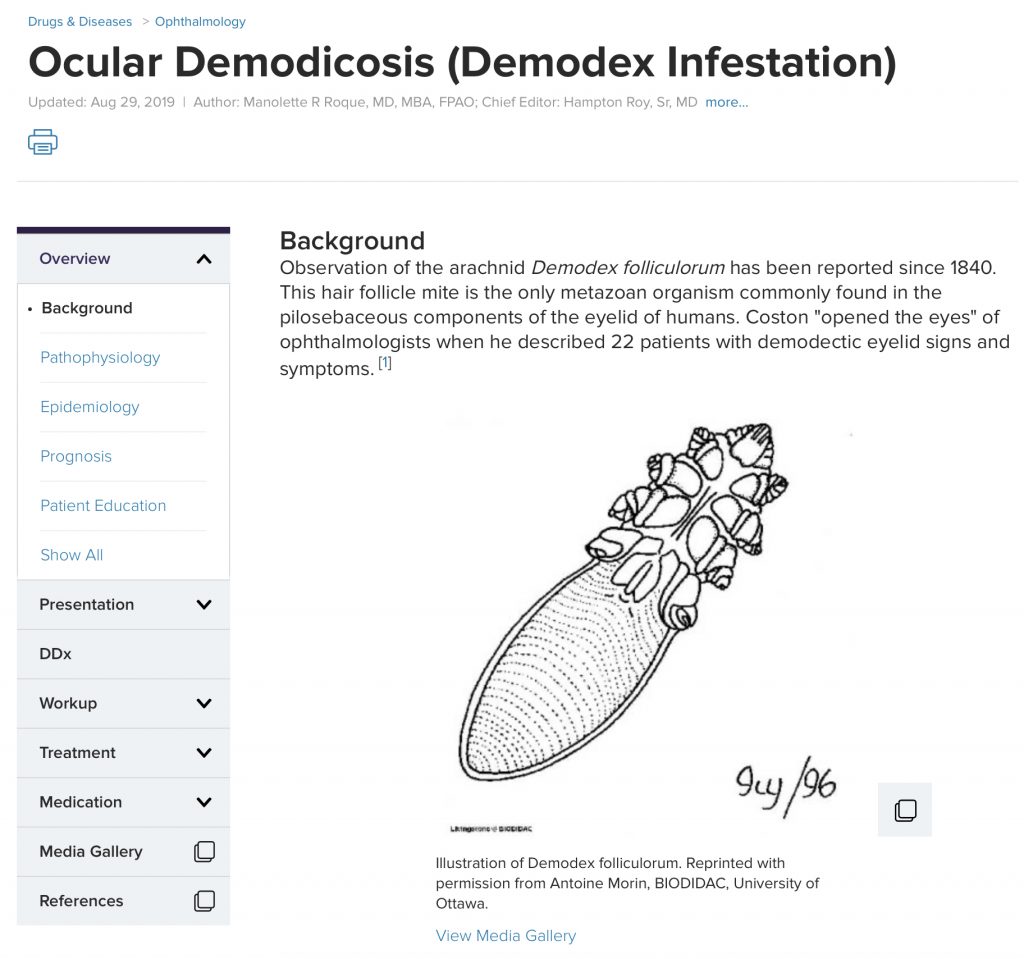Viewport: 1024px width, 959px height.
Task: Open the Ophthalmology breadcrumb link
Action: [200, 21]
